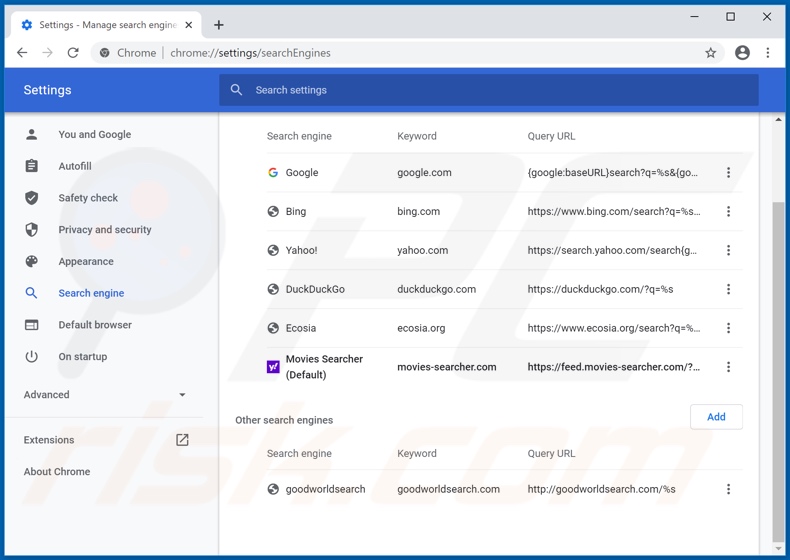Open You and Google settings section
Screen dimensions: 790x560
pyautogui.click(x=95, y=135)
